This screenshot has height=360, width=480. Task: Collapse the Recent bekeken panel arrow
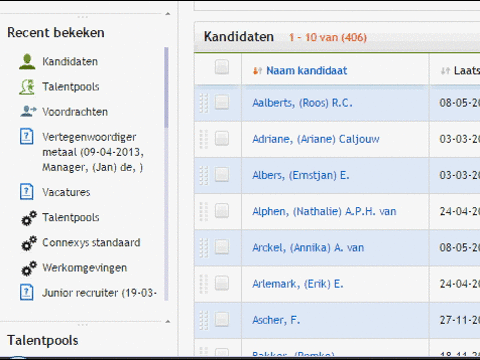click(x=168, y=14)
